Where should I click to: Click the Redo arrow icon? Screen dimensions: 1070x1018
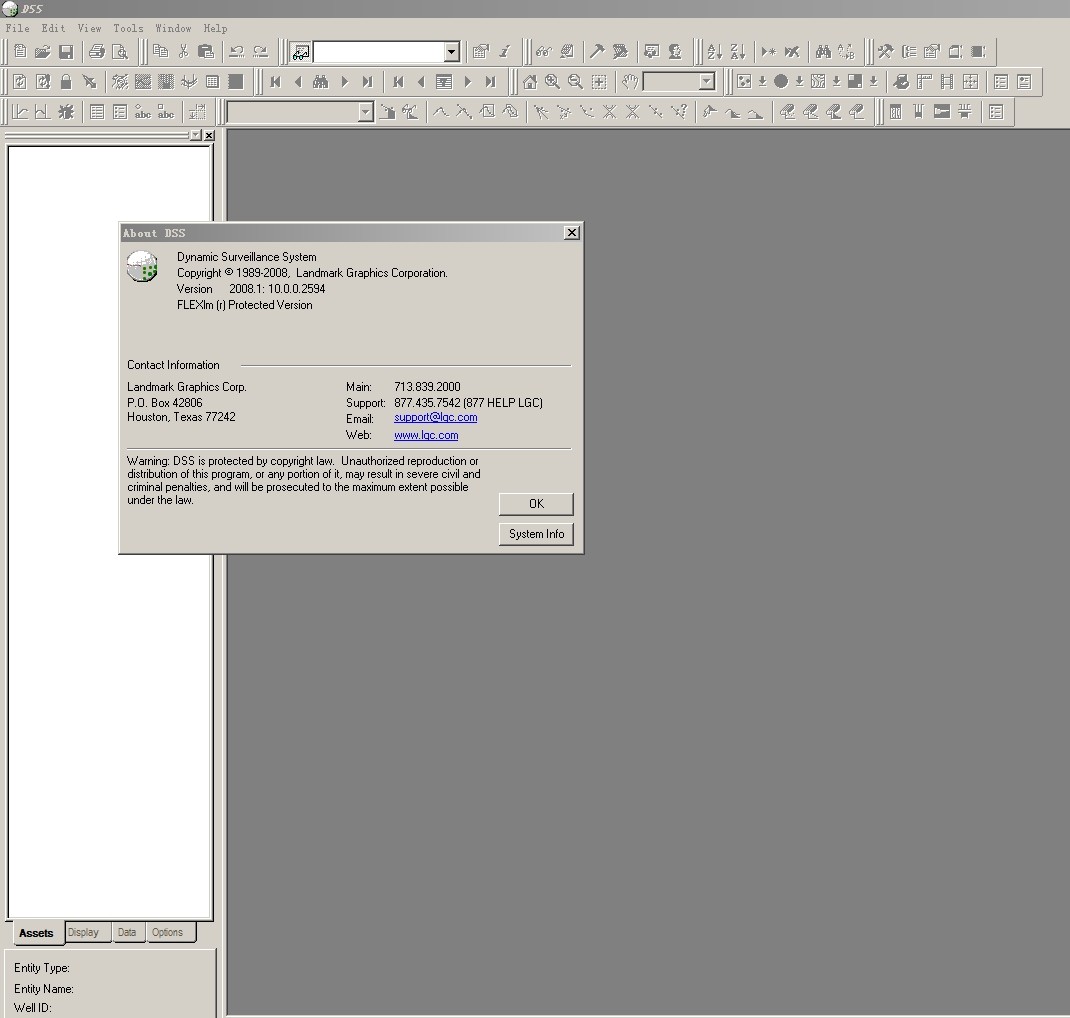pyautogui.click(x=260, y=52)
